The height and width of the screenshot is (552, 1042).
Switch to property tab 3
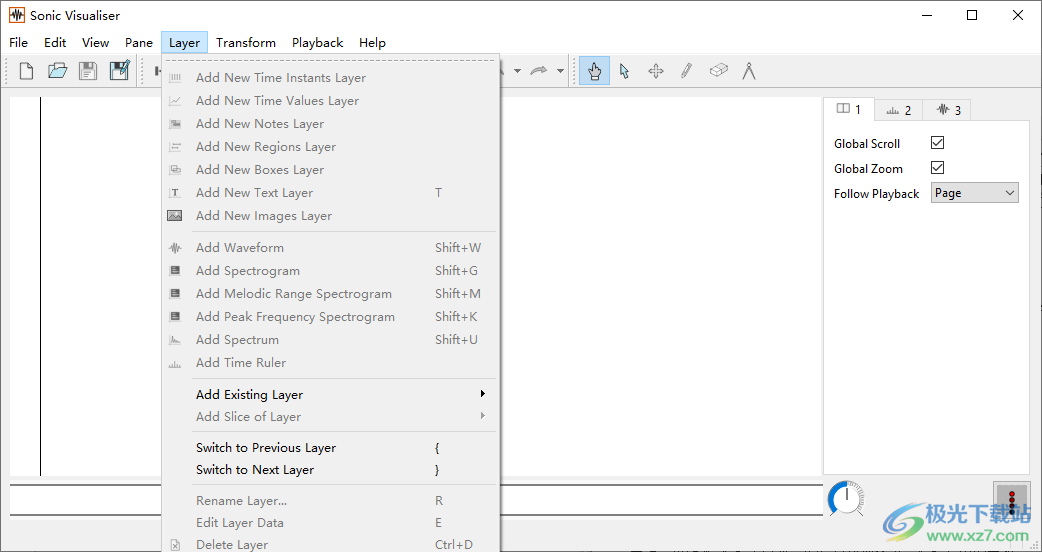(946, 110)
